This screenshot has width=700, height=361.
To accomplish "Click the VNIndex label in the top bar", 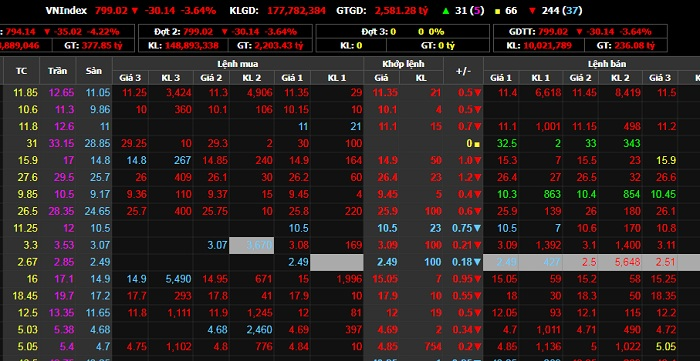I will point(66,10).
